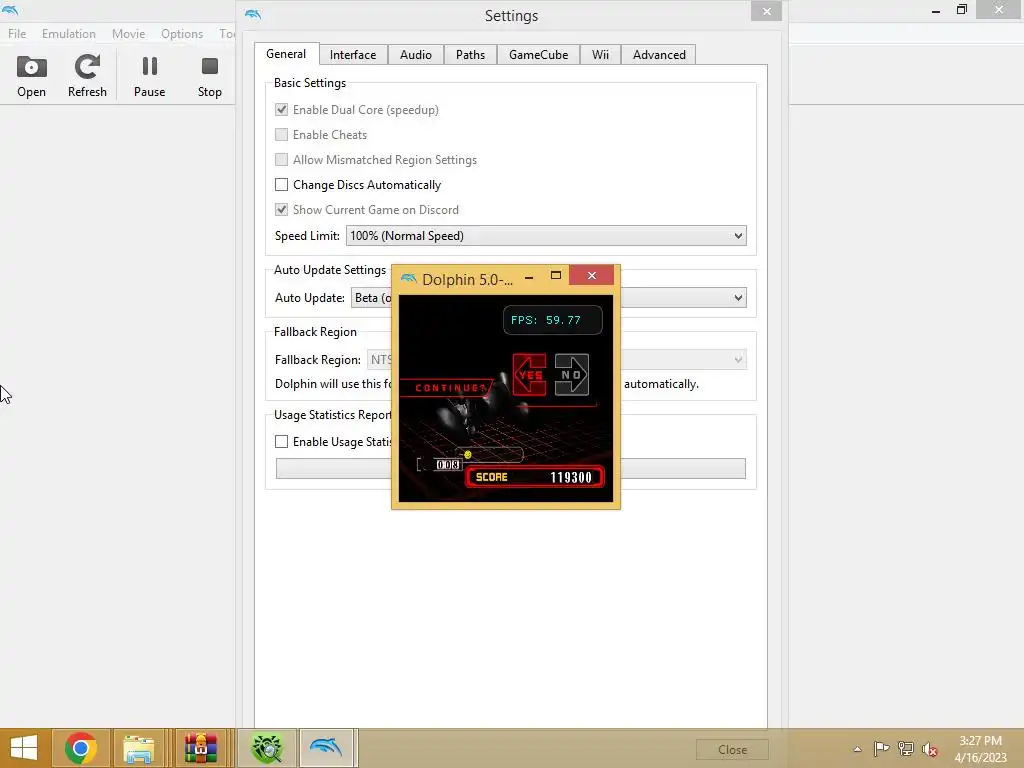Click the CONTINUE? prompt in the game
1024x768 pixels.
point(451,388)
